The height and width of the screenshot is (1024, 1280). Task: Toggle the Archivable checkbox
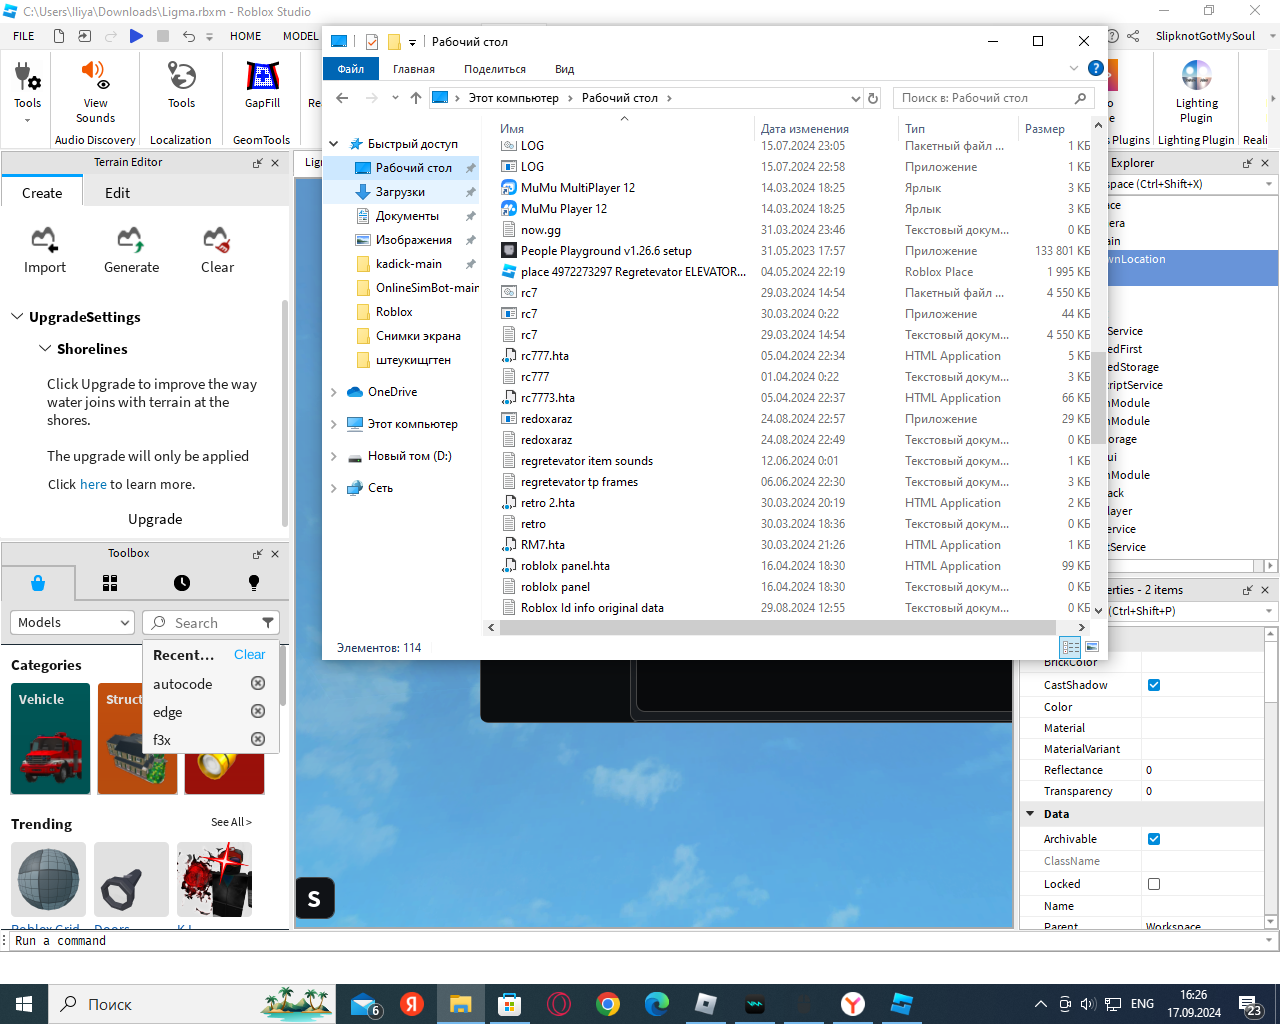pos(1154,839)
